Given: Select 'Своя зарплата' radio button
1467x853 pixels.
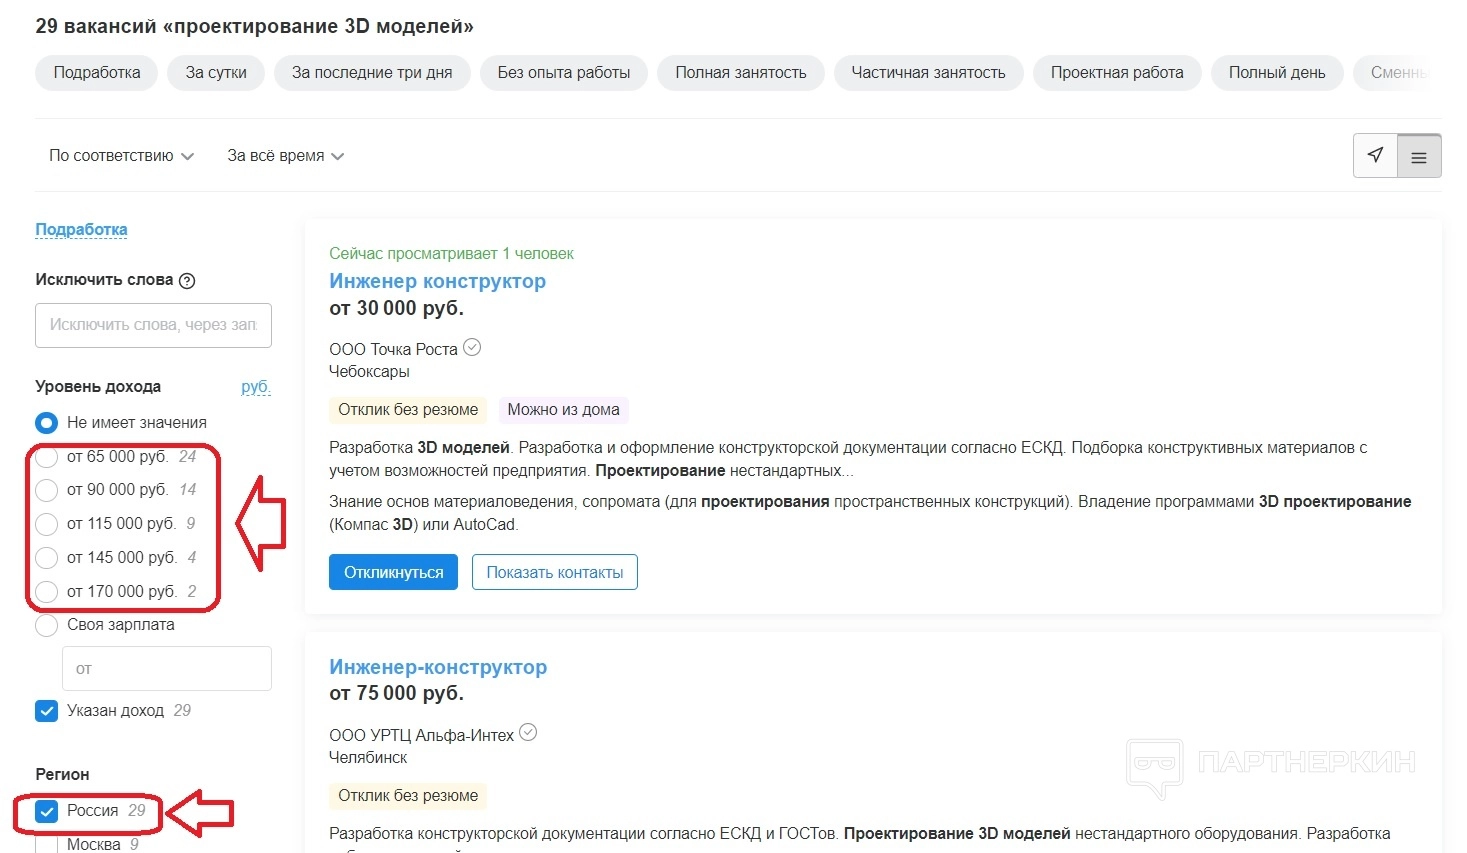Looking at the screenshot, I should (47, 625).
